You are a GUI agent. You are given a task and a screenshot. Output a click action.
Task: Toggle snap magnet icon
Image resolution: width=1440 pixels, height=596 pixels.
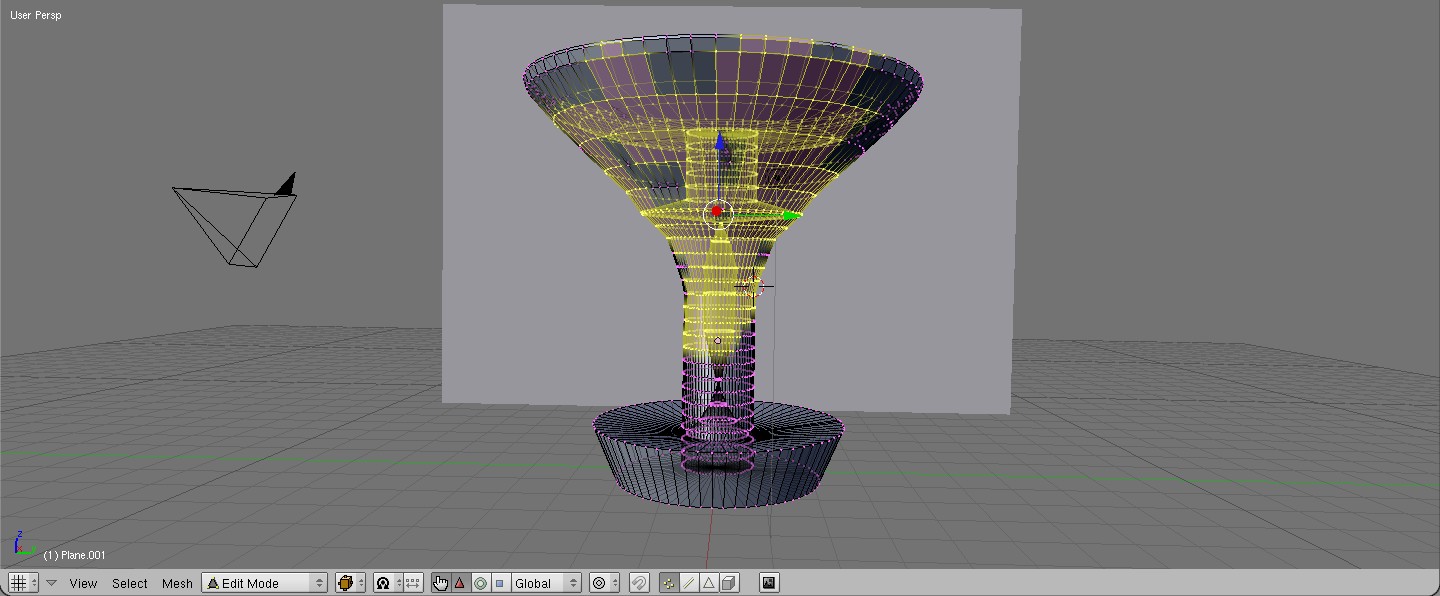tap(639, 583)
